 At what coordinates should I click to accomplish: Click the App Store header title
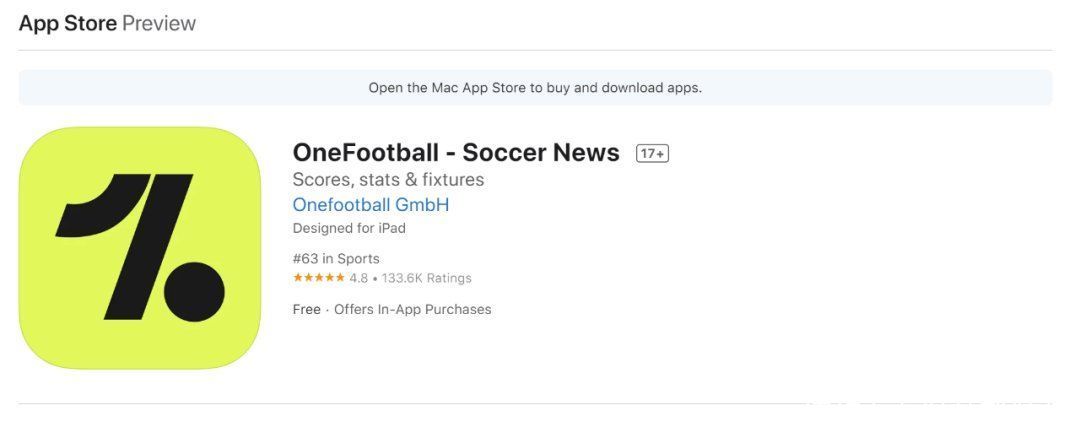68,23
